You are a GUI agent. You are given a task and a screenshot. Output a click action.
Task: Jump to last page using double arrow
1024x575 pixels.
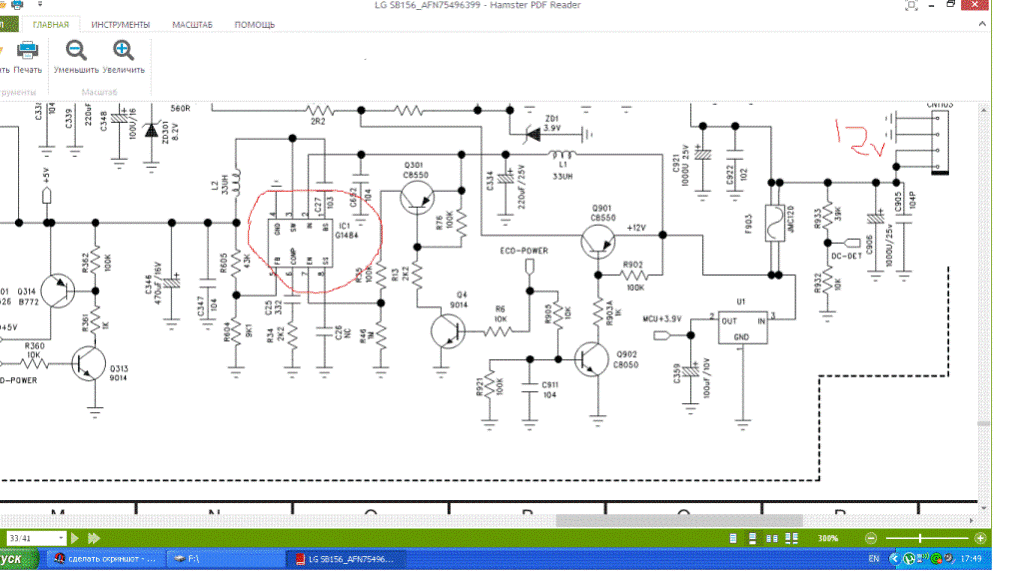pyautogui.click(x=94, y=538)
